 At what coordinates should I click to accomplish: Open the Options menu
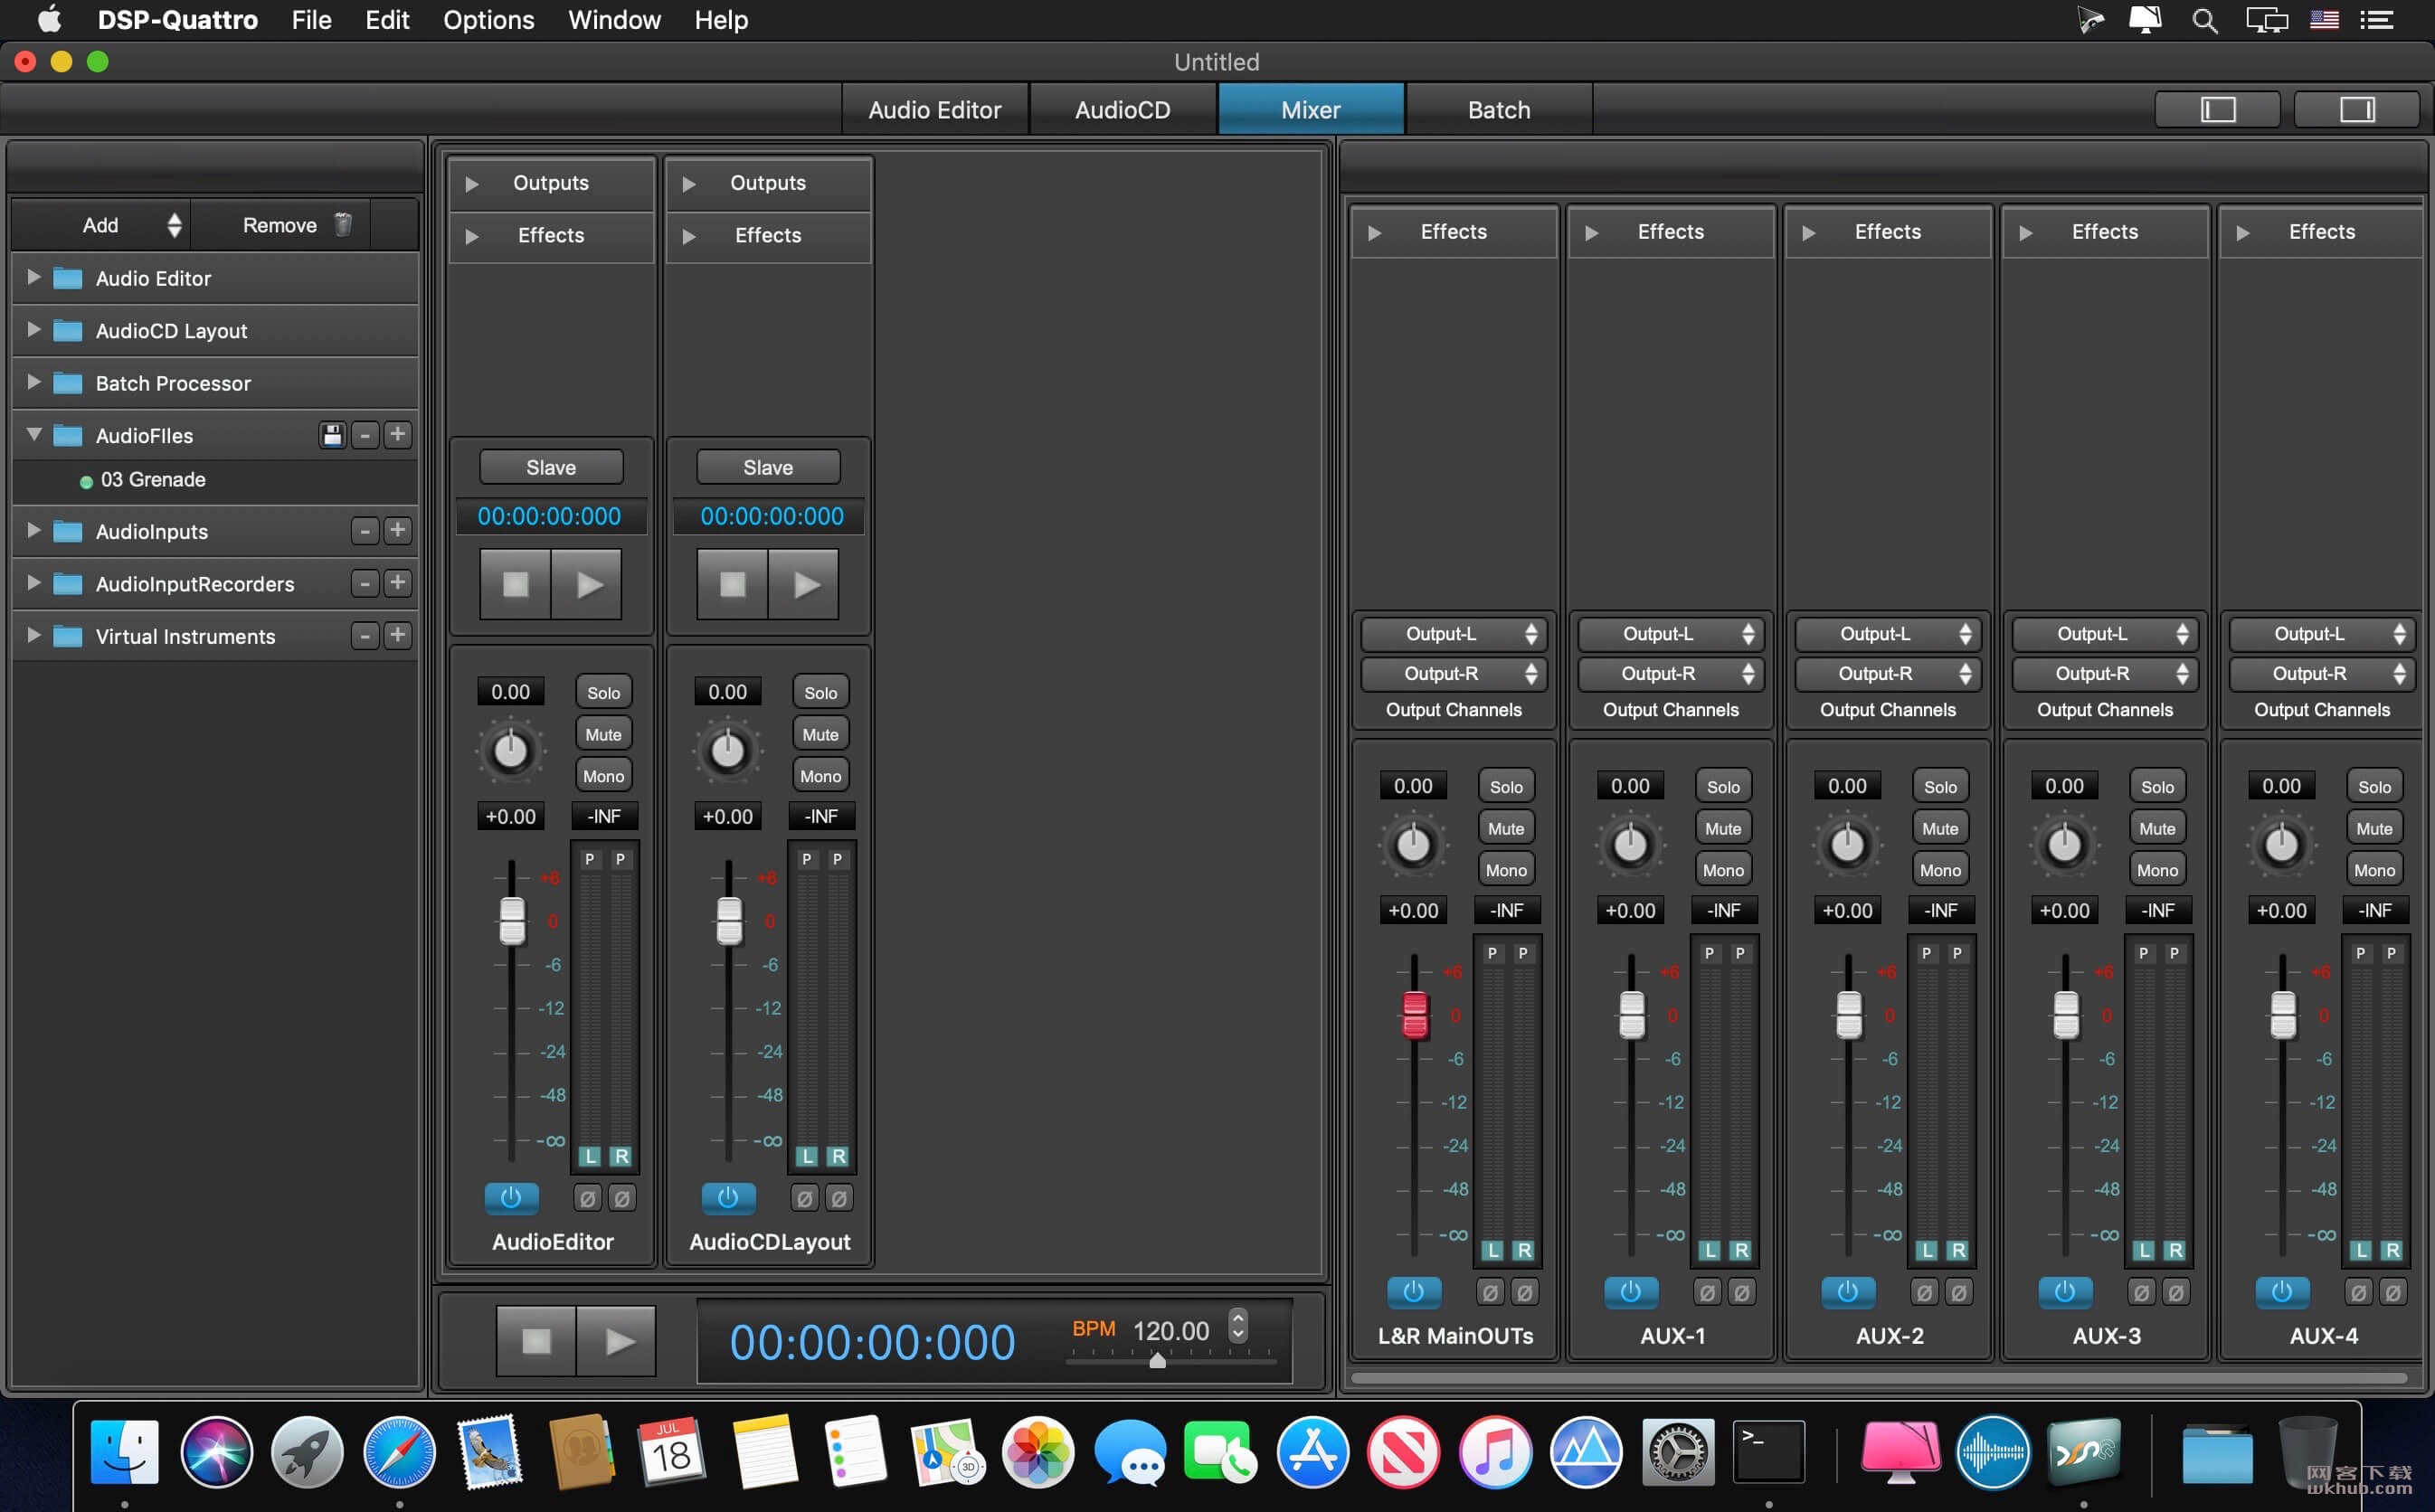488,20
